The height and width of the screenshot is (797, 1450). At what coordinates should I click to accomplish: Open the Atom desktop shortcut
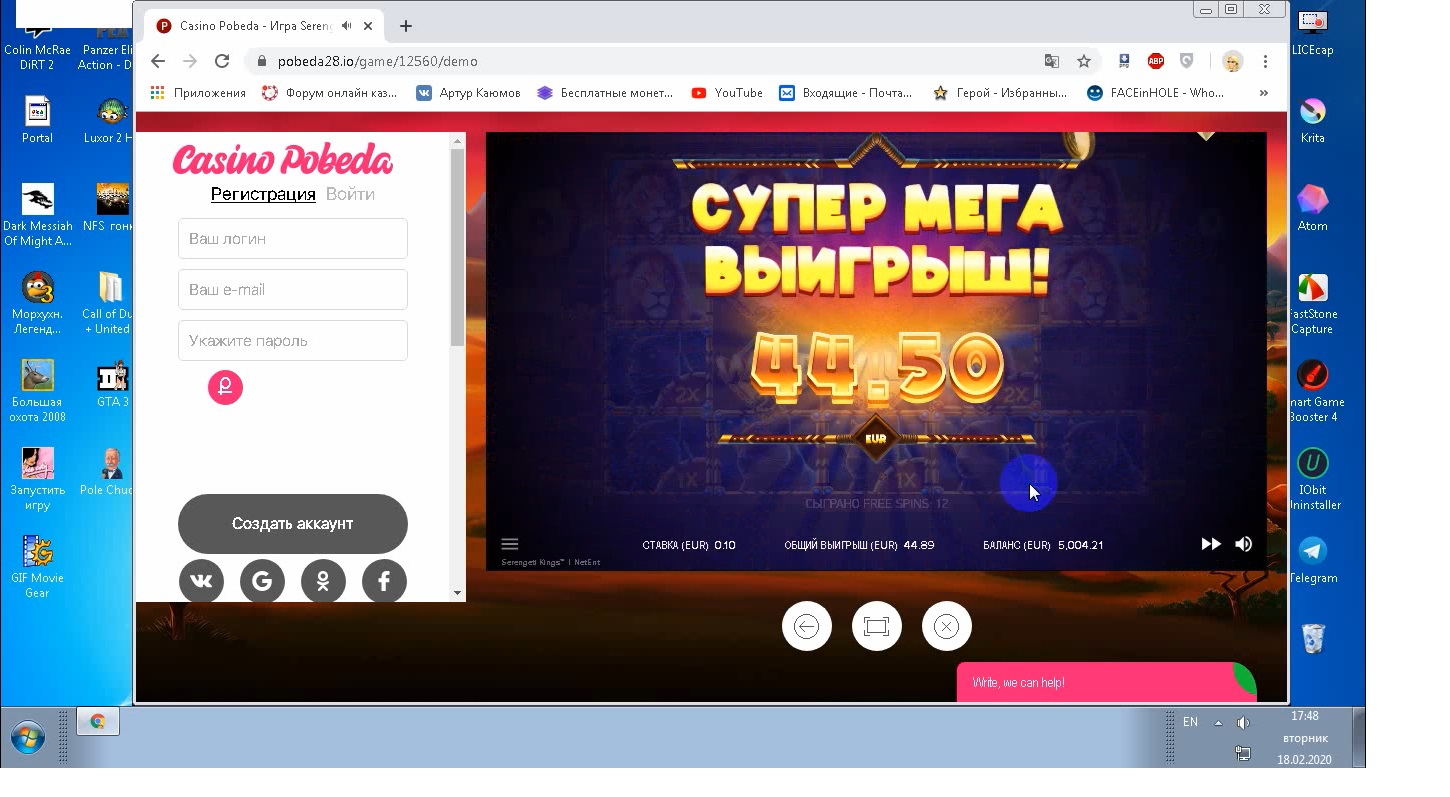coord(1312,208)
